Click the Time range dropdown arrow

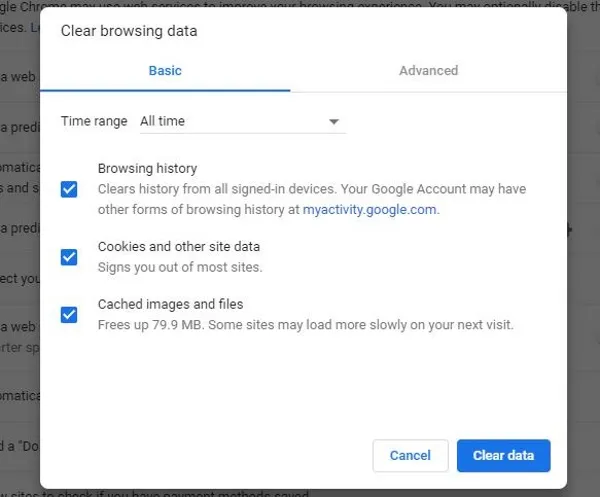click(334, 122)
